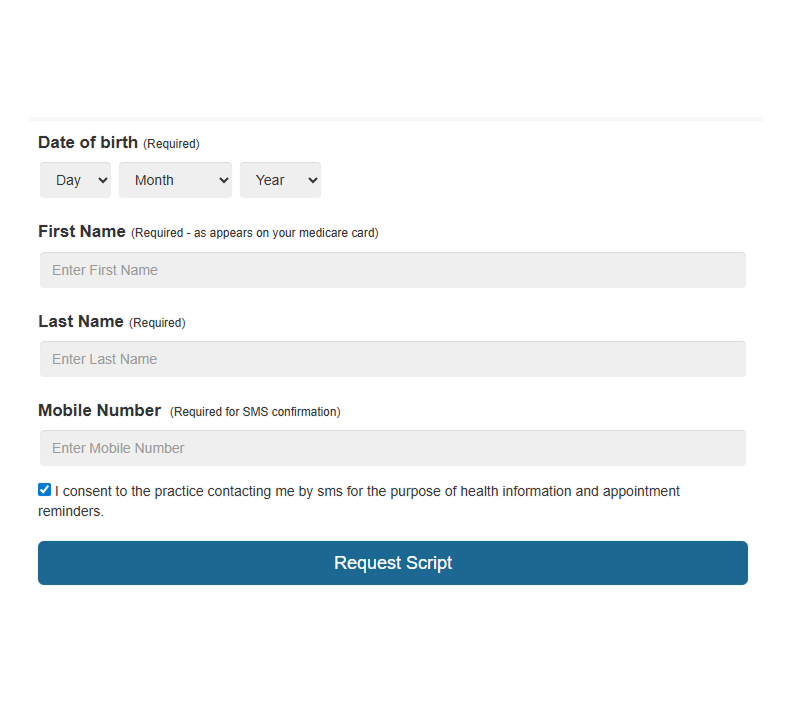Open the Year dropdown

click(x=280, y=180)
